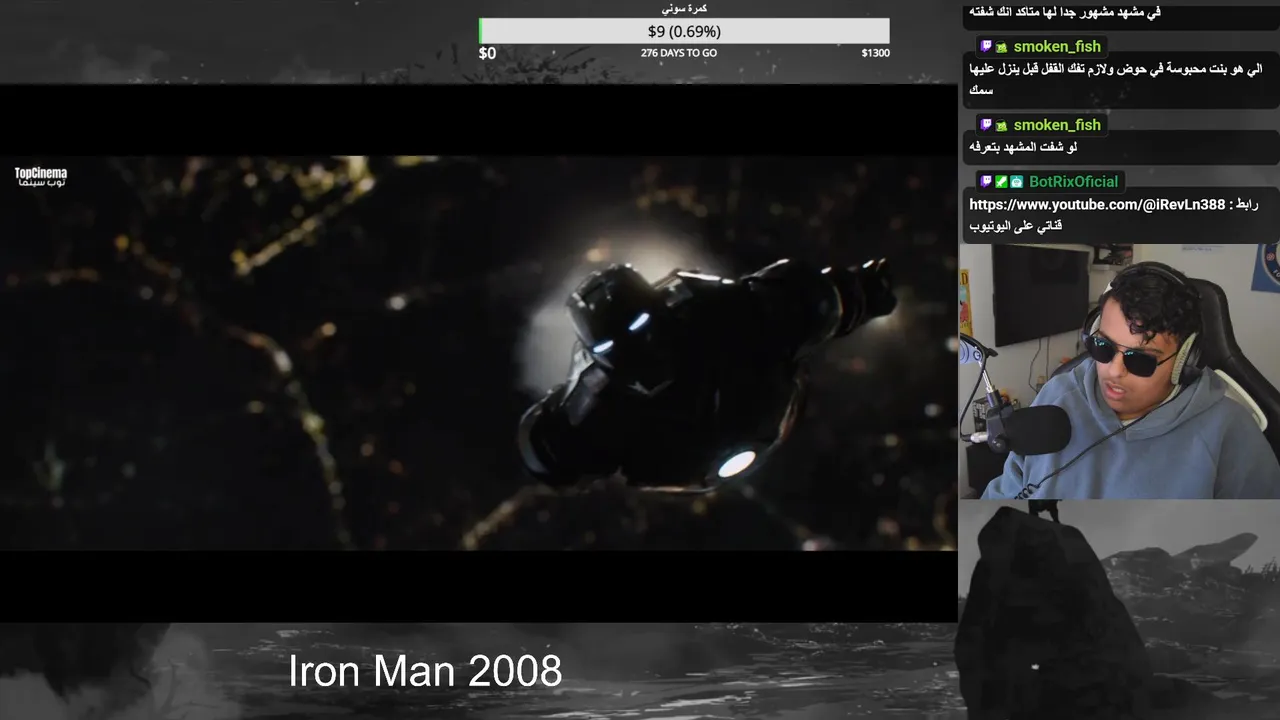This screenshot has height=720, width=1280.
Task: Click the '$9 (0.69%)' goal amount text
Action: click(x=684, y=31)
